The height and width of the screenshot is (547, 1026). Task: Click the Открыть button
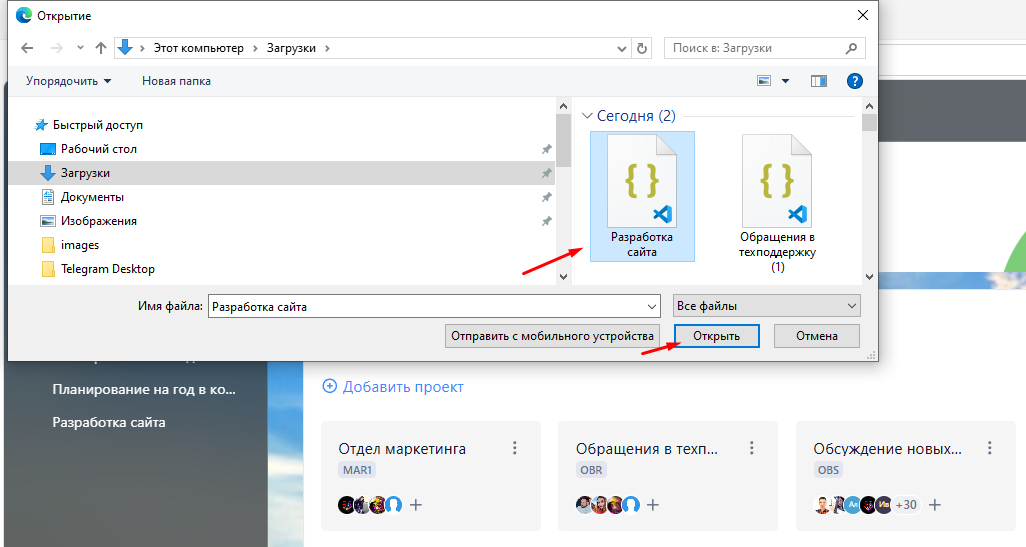pyautogui.click(x=716, y=336)
